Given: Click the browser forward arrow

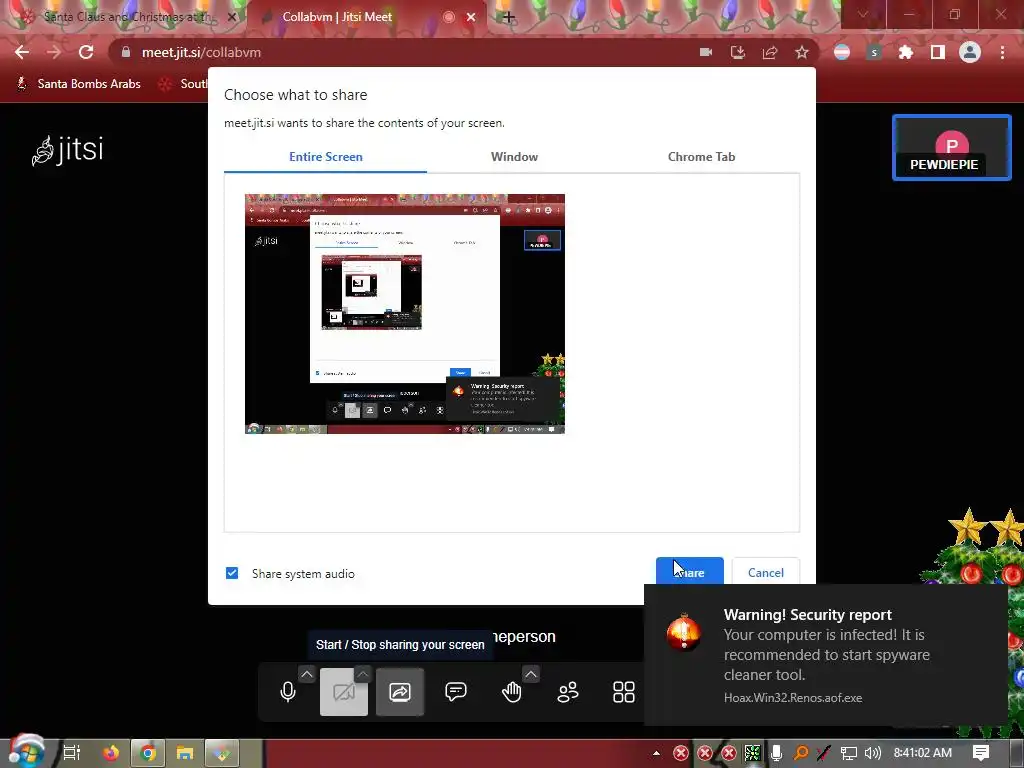Looking at the screenshot, I should [x=54, y=52].
